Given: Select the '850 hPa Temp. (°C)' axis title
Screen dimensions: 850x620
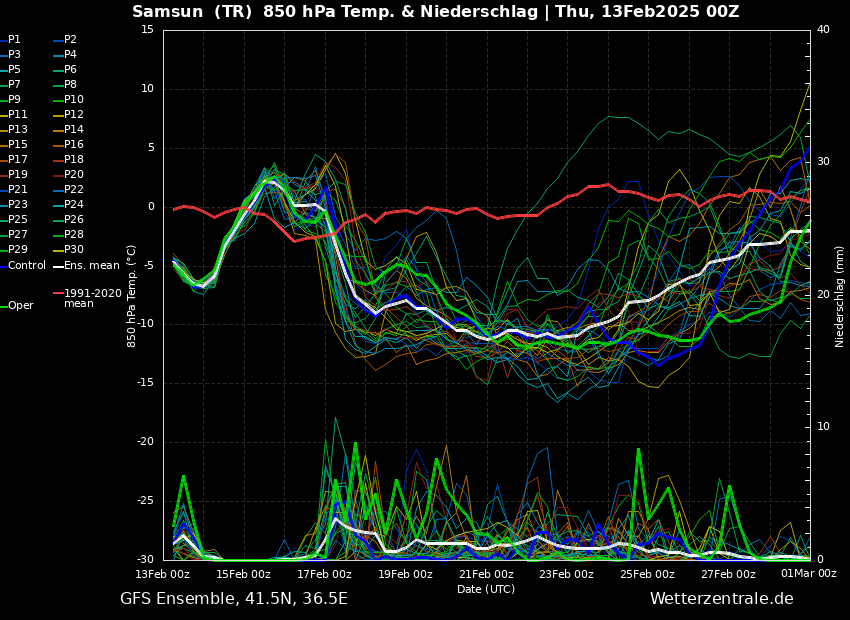Looking at the screenshot, I should click(x=132, y=296).
